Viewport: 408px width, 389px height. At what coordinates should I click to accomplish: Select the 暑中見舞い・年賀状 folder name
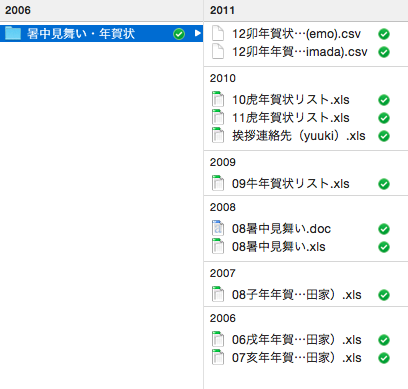81,34
